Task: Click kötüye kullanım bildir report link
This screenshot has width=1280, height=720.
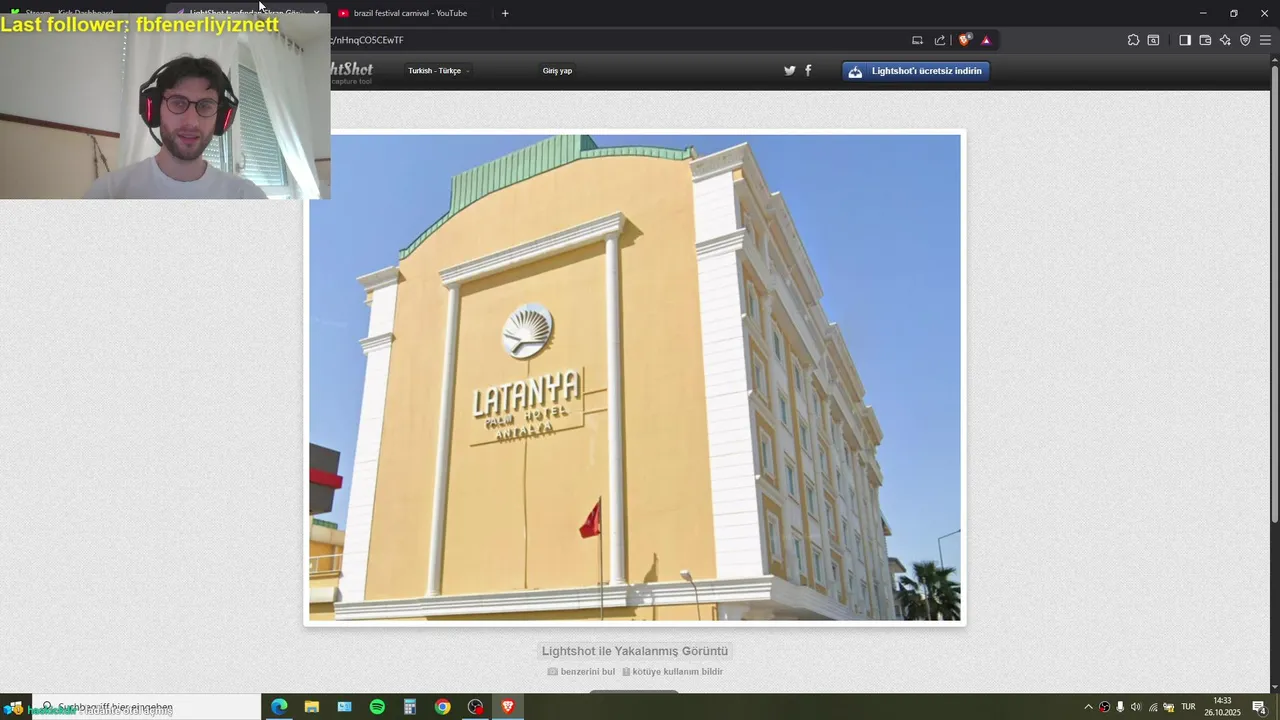Action: (x=672, y=672)
